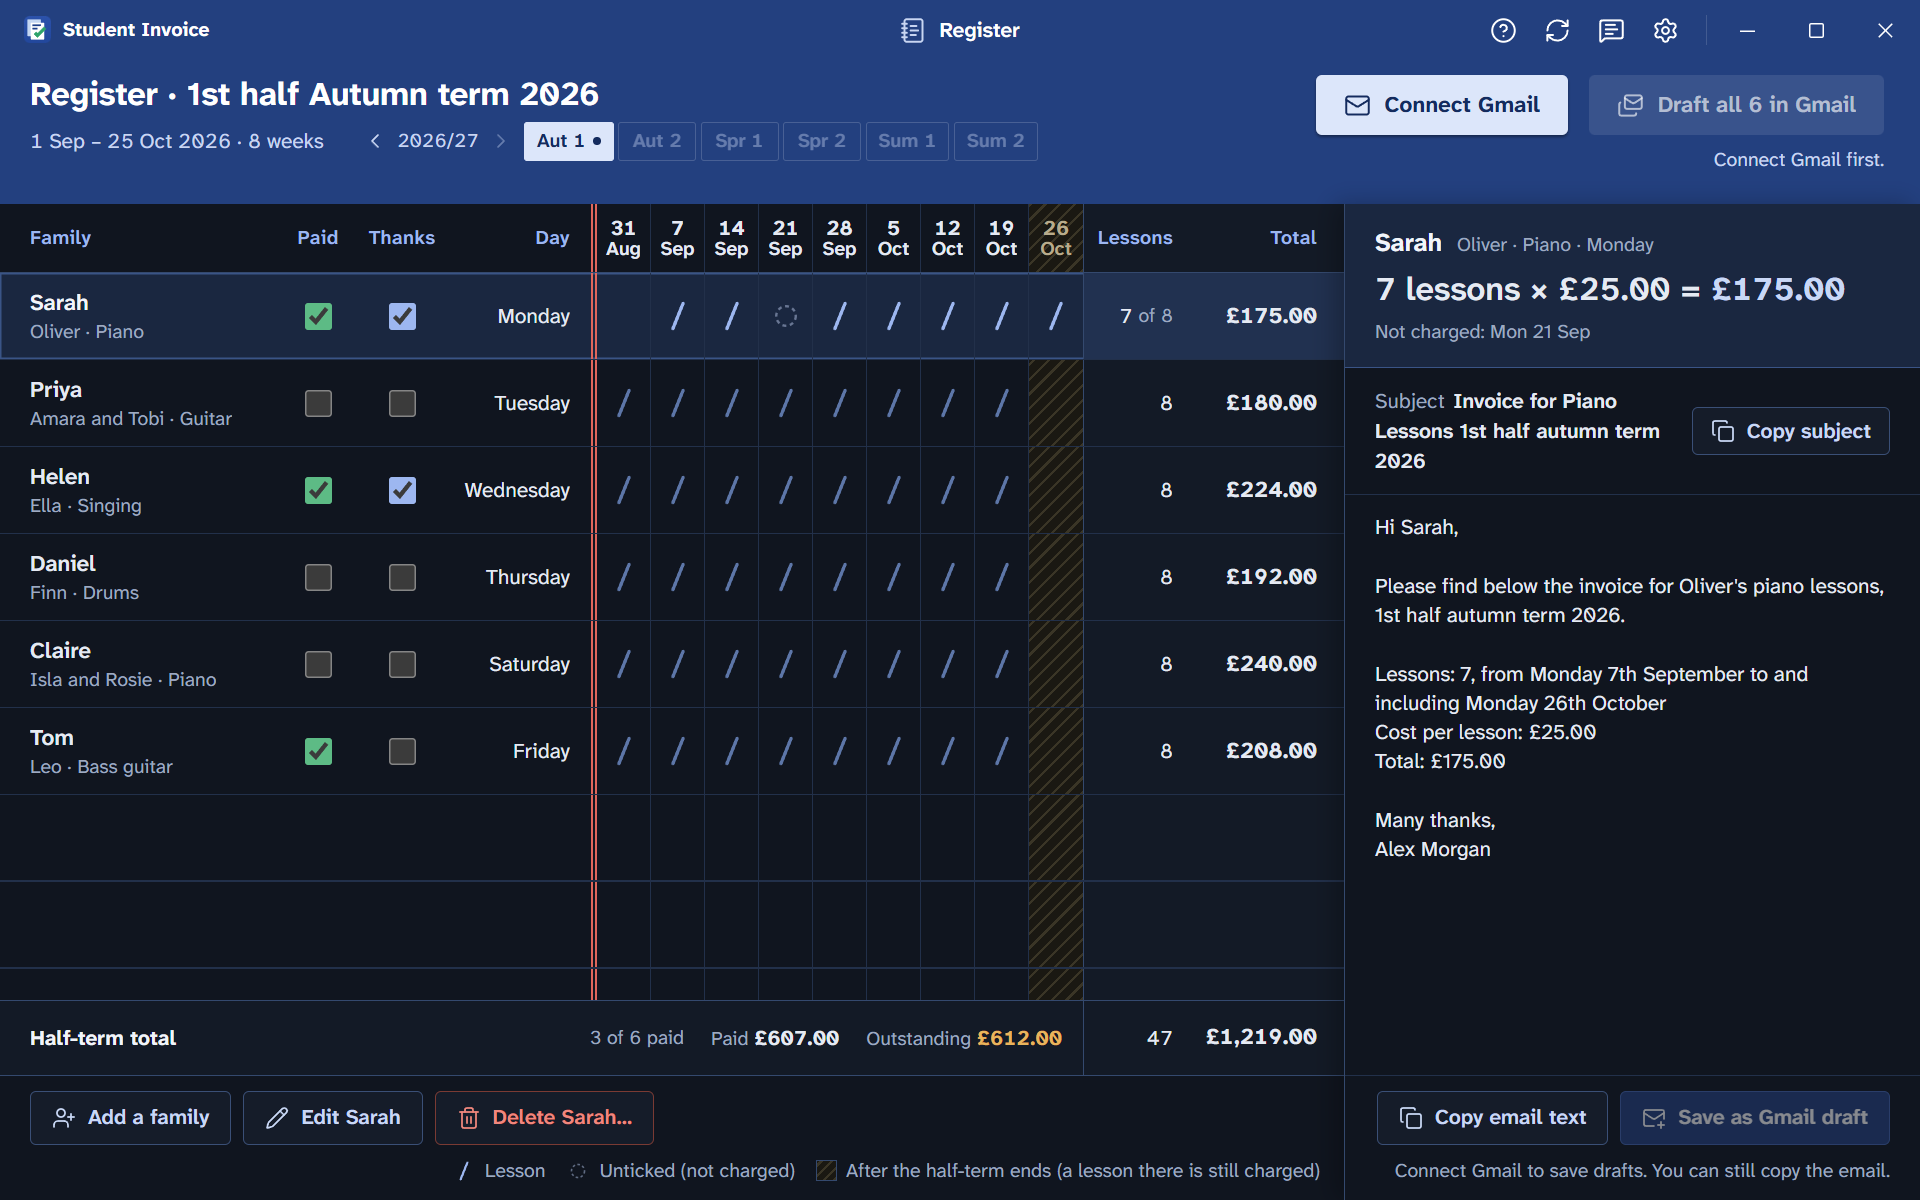Click the Thanks column header
1920x1200 pixels.
click(x=402, y=238)
